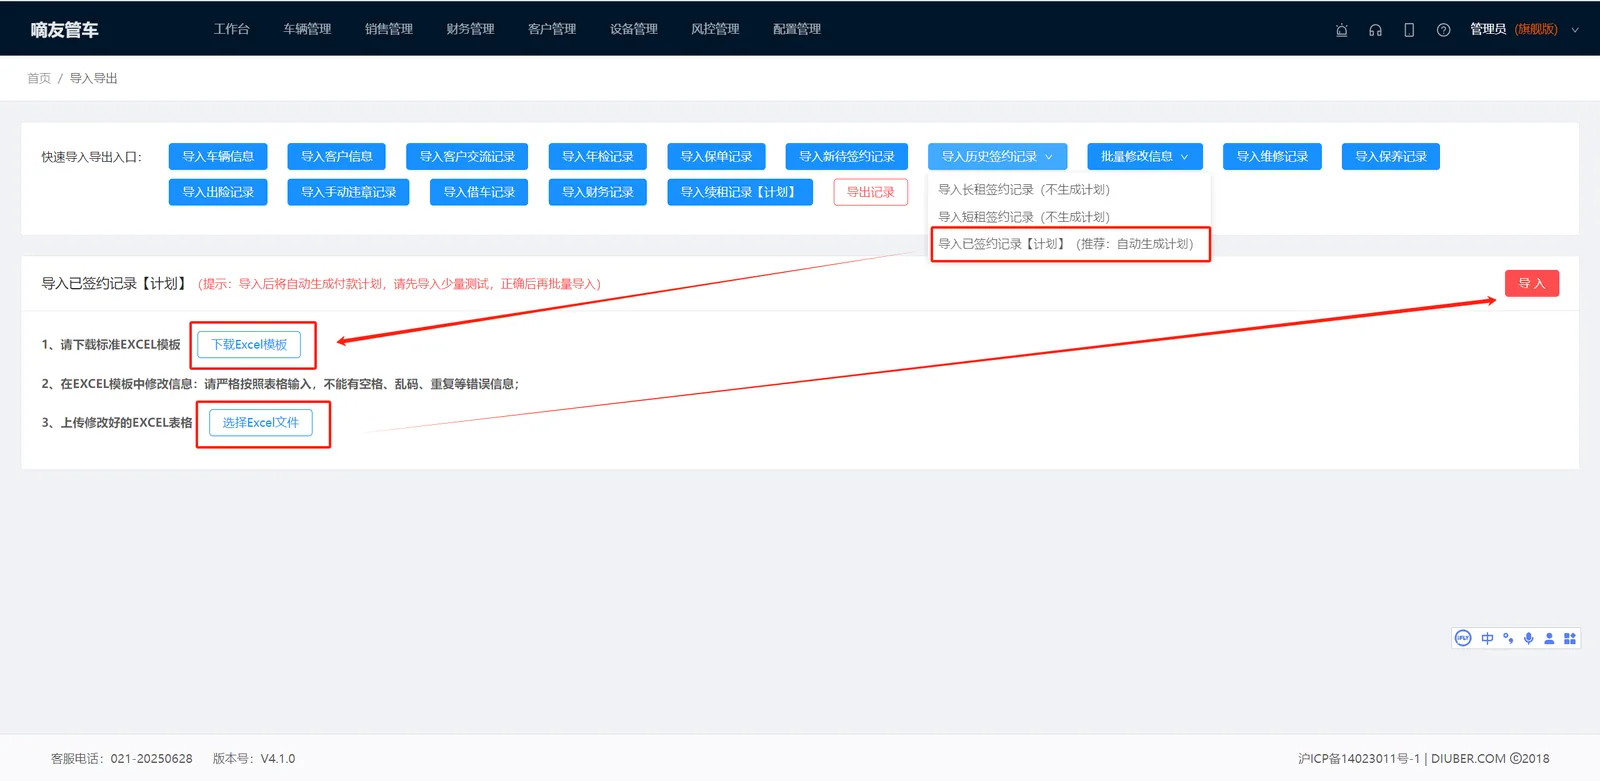Open the 财务管理 menu
Image resolution: width=1600 pixels, height=781 pixels.
pyautogui.click(x=470, y=29)
